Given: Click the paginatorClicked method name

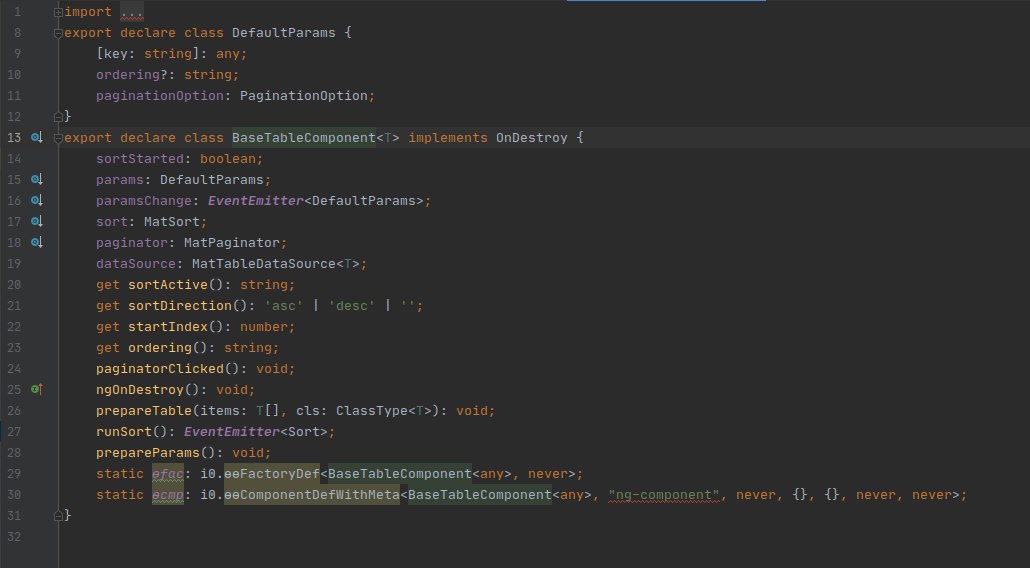Looking at the screenshot, I should (160, 369).
